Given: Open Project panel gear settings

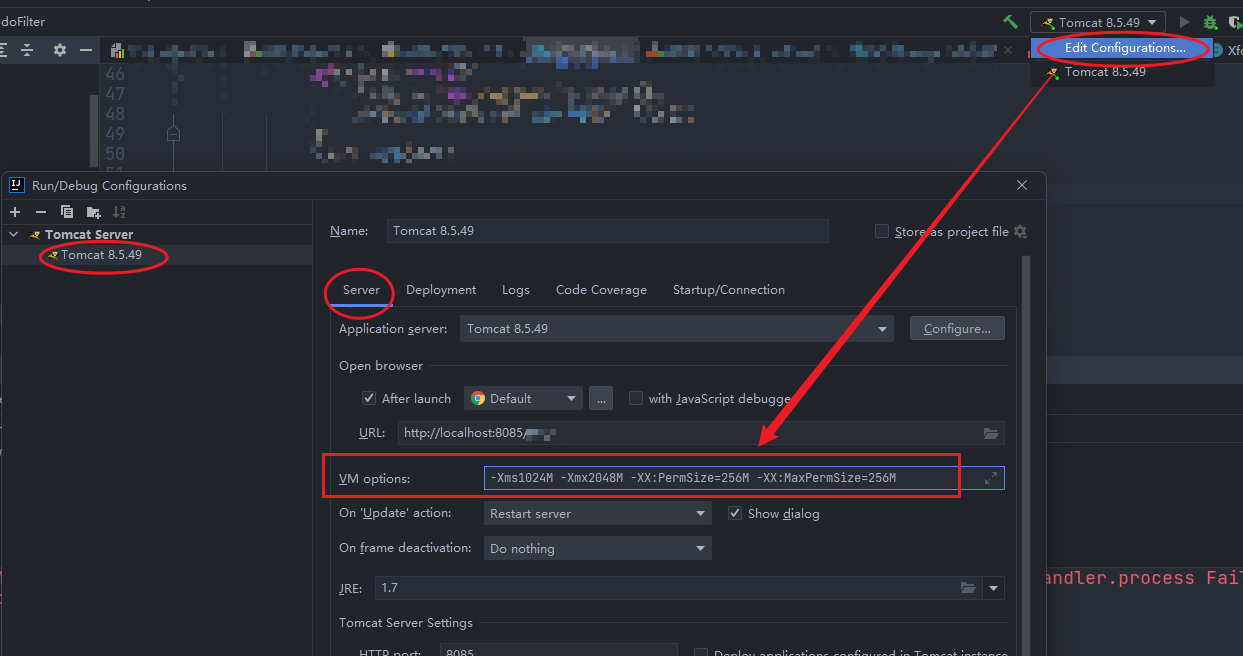Looking at the screenshot, I should point(60,50).
